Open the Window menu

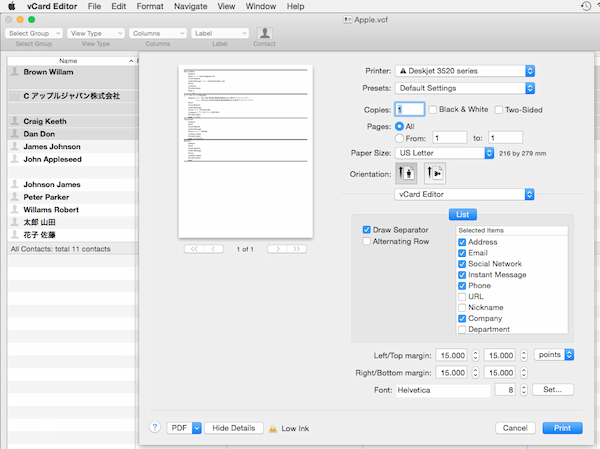pos(261,6)
